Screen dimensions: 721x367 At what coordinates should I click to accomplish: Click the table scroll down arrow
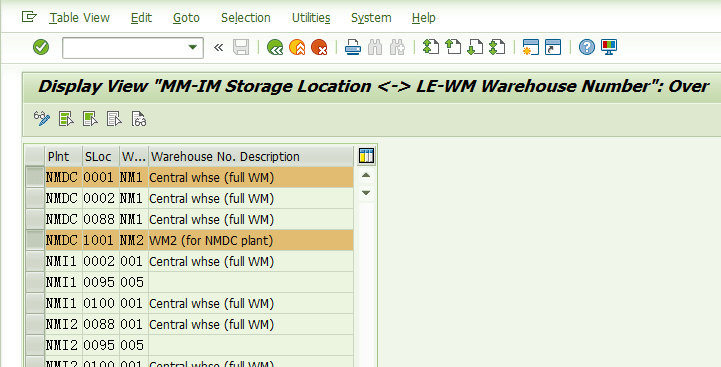click(366, 193)
